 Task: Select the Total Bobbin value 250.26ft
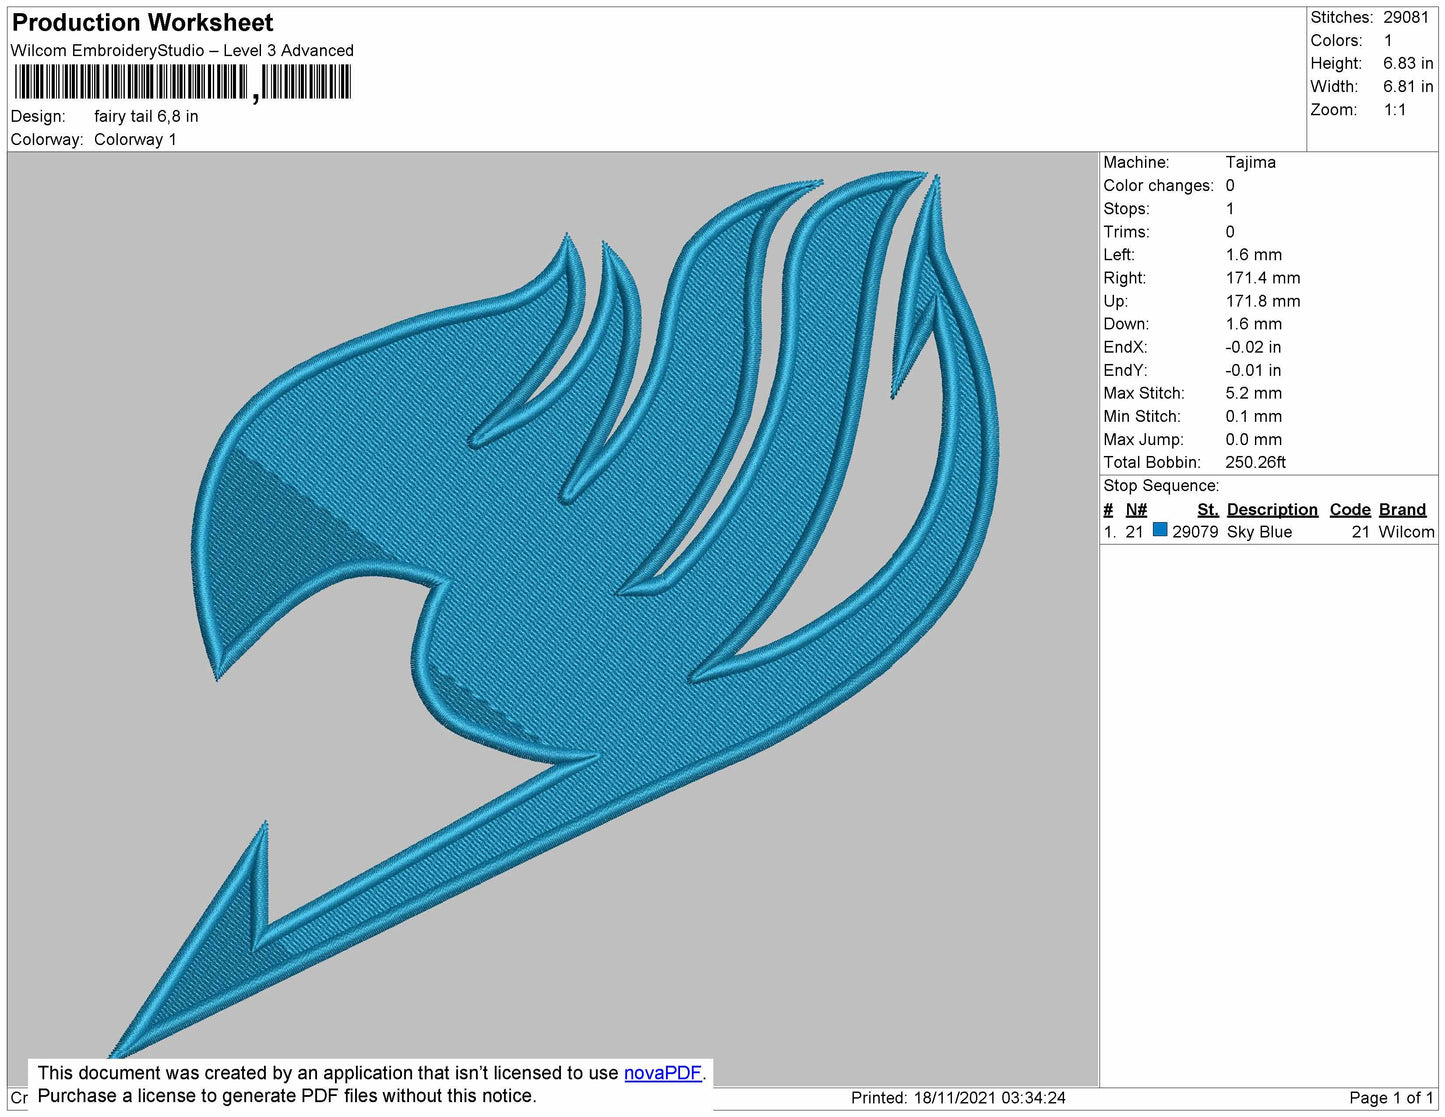[1255, 462]
